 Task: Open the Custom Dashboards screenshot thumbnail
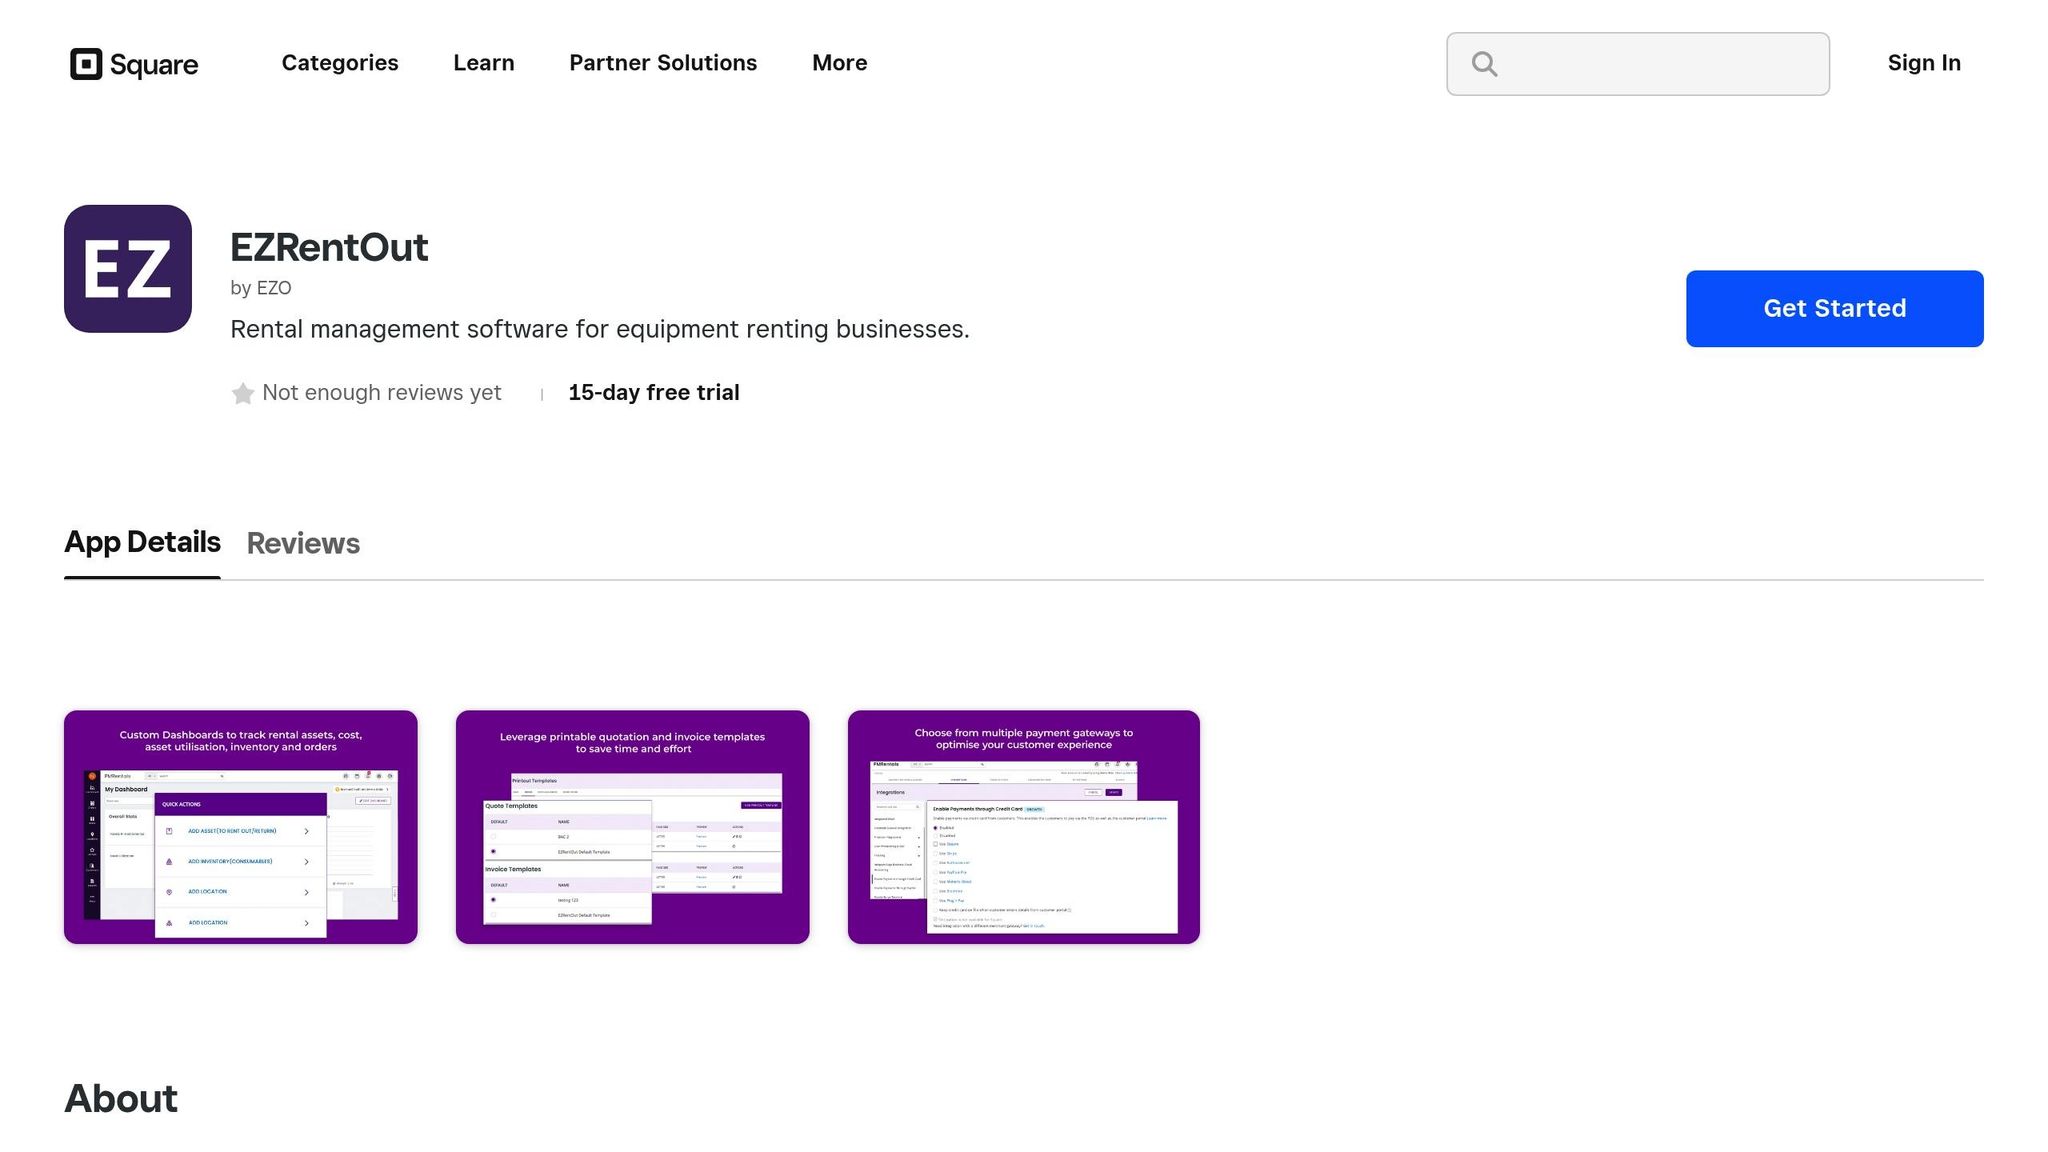[241, 827]
